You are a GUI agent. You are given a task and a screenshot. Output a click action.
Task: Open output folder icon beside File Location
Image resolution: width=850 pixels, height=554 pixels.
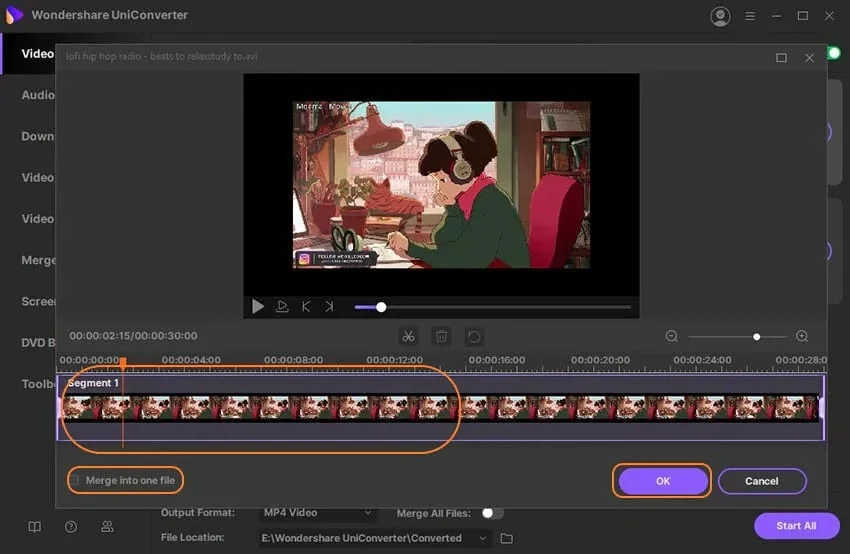click(x=506, y=538)
